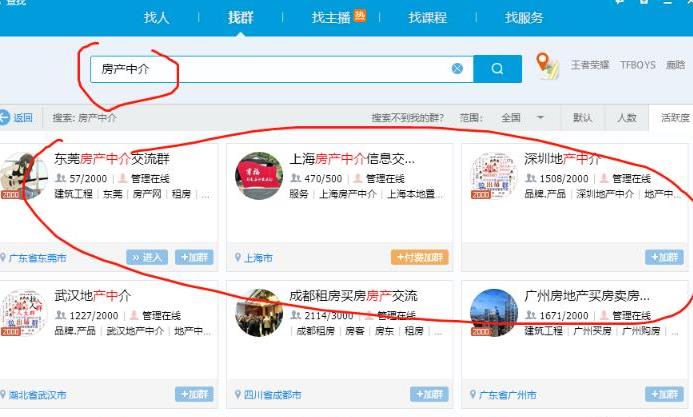This screenshot has height=417, width=693.
Task: Expand the 全国 range dropdown
Action: [x=541, y=117]
